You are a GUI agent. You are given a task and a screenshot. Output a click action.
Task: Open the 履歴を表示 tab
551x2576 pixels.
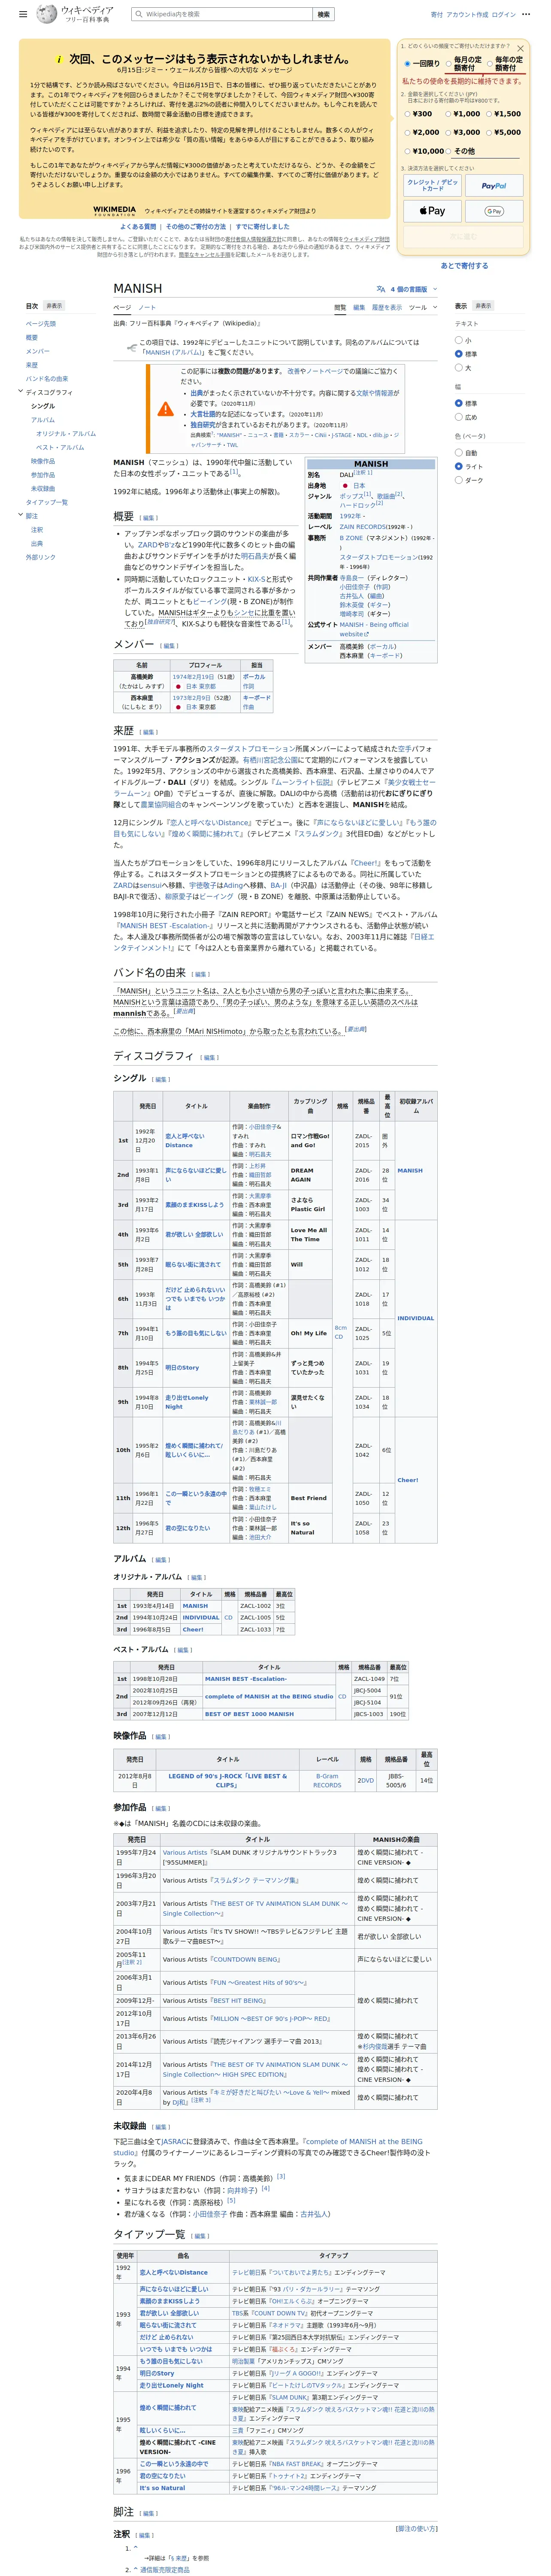point(387,307)
